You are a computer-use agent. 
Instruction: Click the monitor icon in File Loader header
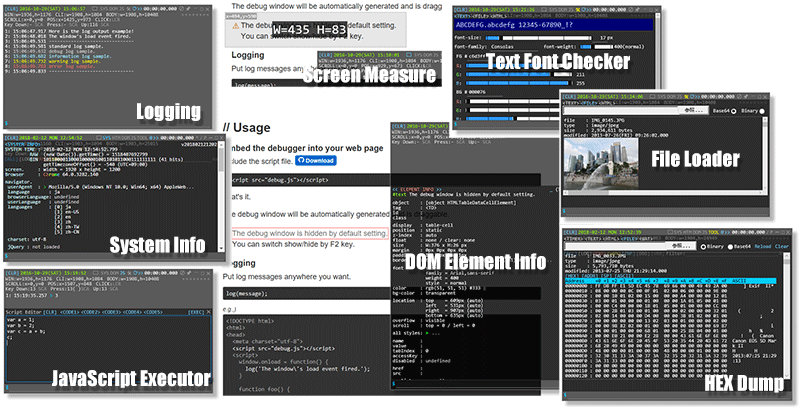pos(652,96)
